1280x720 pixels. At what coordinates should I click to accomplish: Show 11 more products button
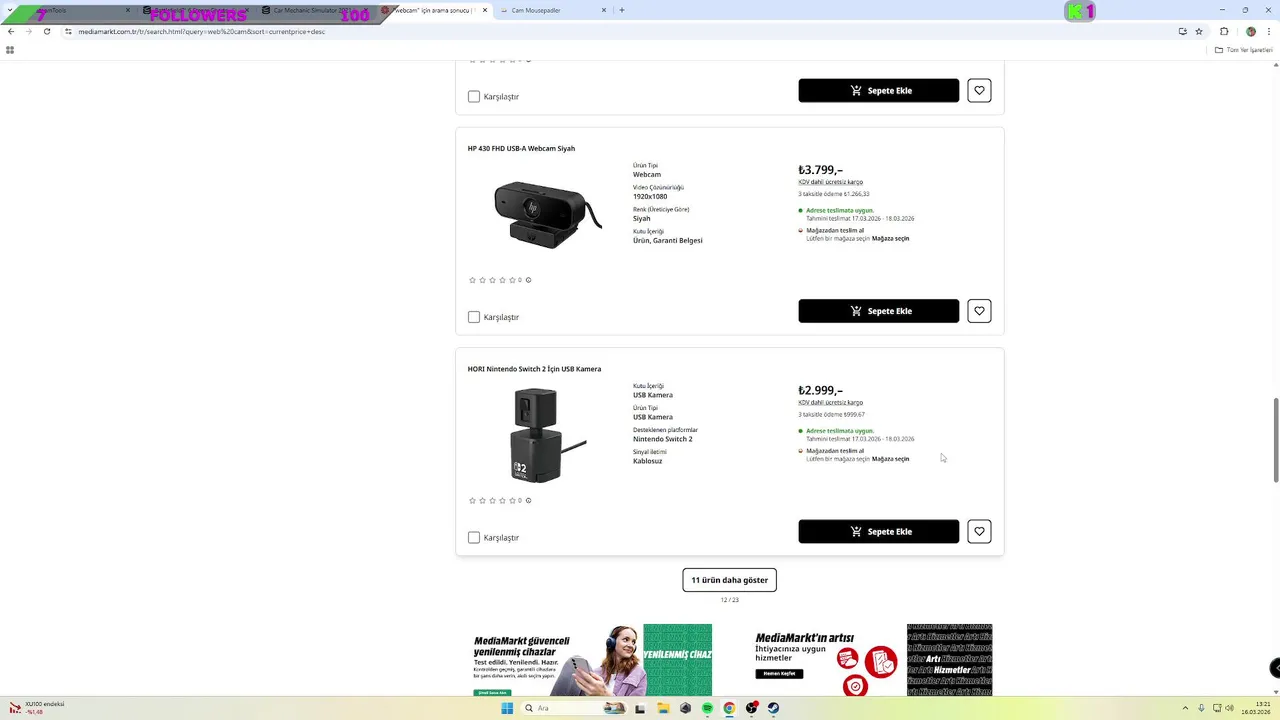pos(729,580)
